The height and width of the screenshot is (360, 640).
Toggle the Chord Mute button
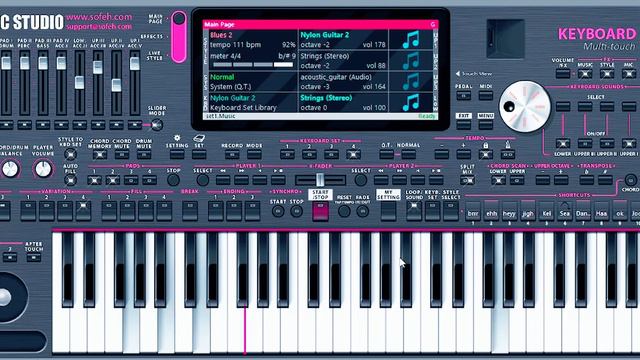121,155
